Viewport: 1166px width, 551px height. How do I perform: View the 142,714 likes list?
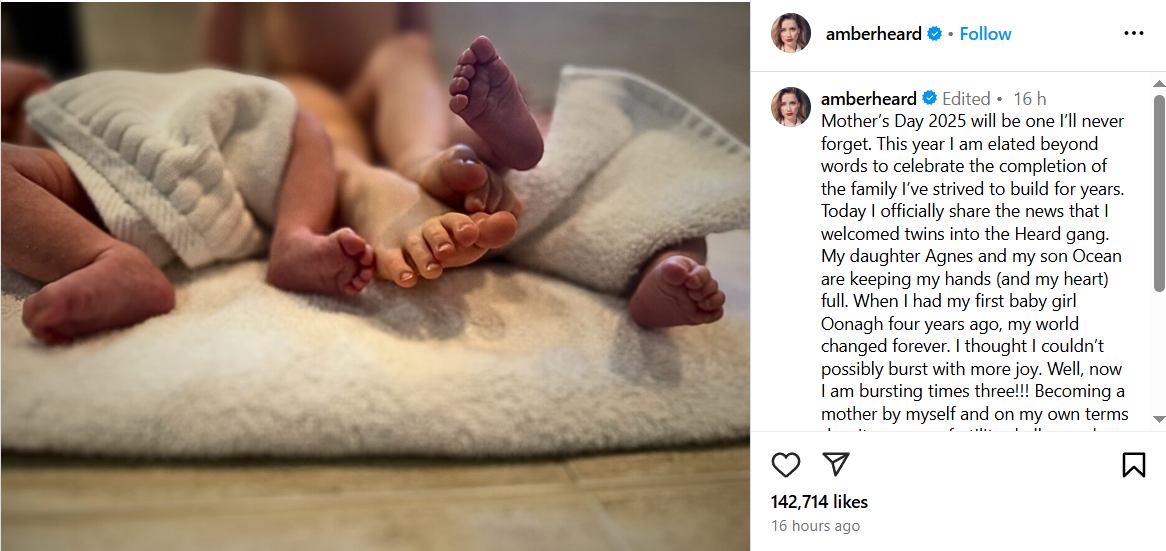coord(819,501)
